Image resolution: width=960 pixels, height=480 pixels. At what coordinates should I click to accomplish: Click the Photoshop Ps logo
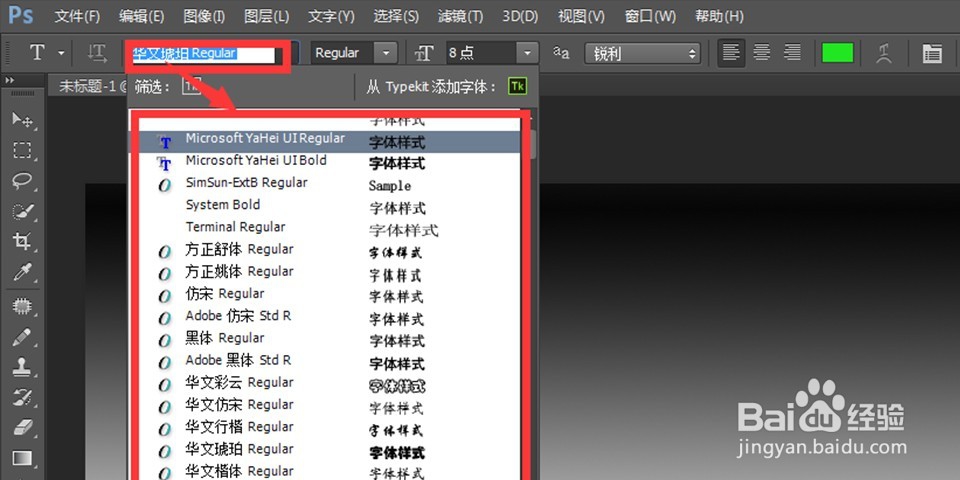[x=20, y=15]
